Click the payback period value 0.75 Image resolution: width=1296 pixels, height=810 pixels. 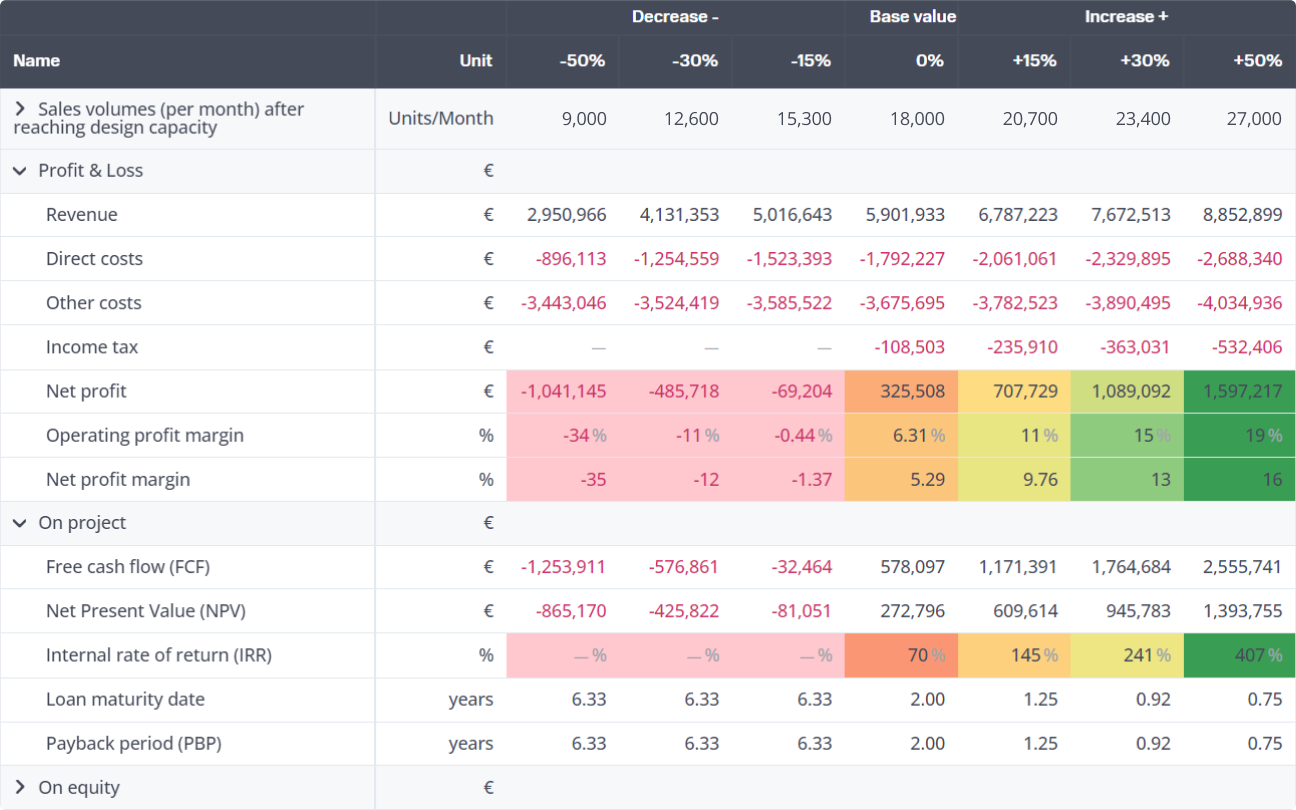coord(1265,743)
